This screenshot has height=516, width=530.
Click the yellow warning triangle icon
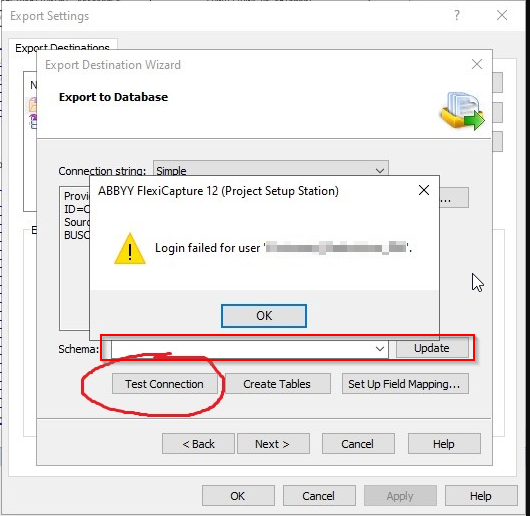(x=130, y=248)
